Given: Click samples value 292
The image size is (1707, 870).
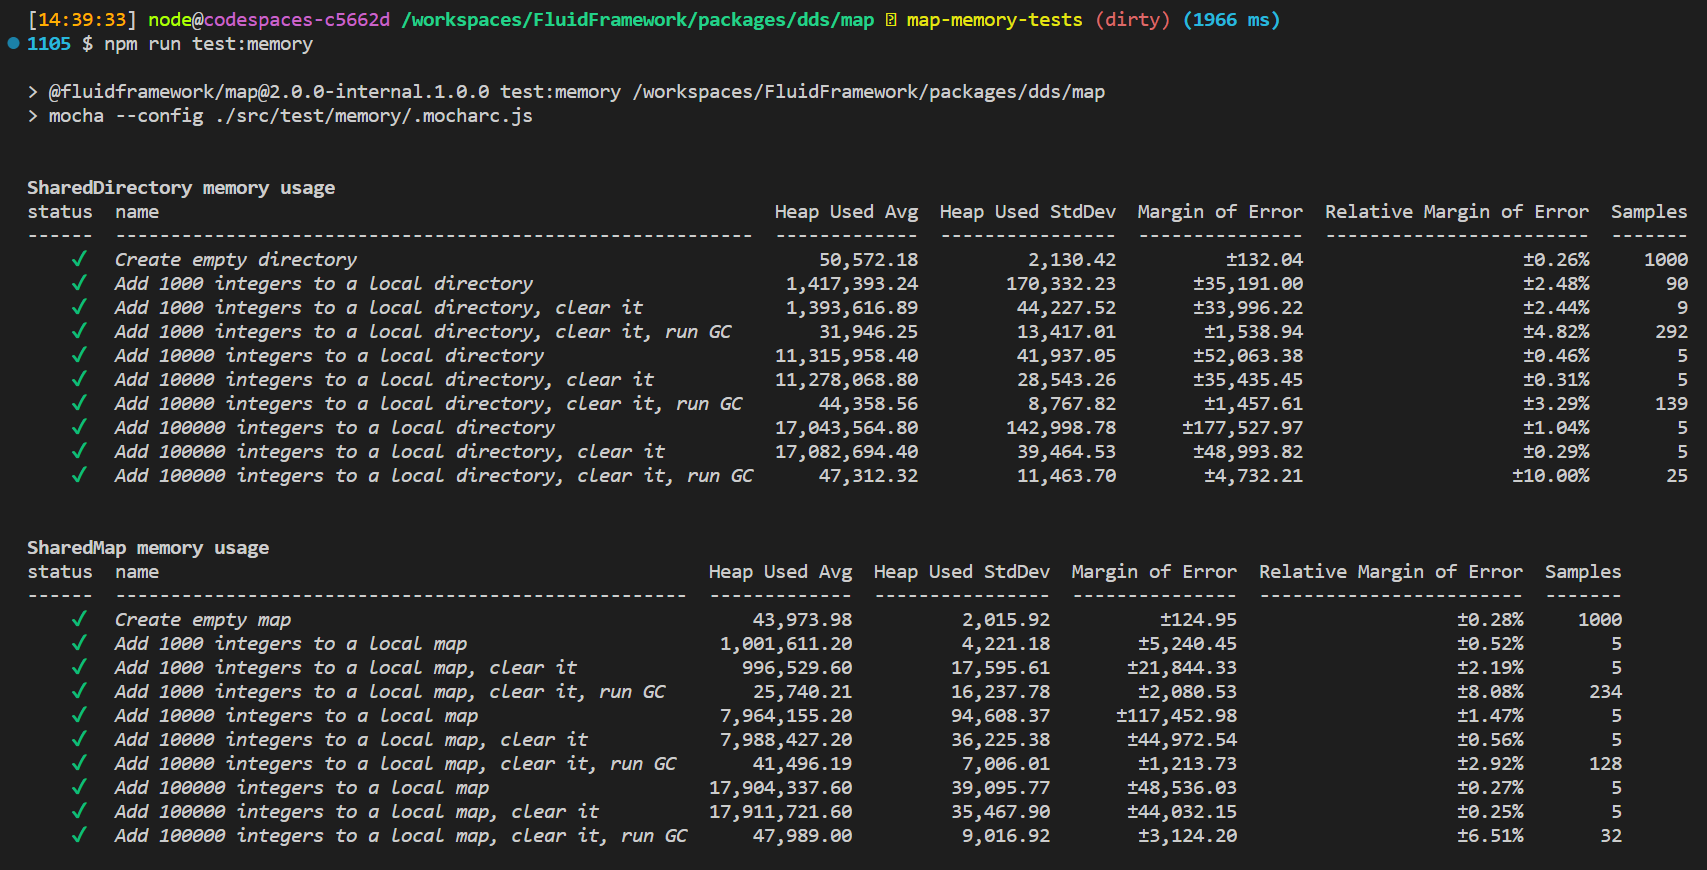Looking at the screenshot, I should click(x=1671, y=332).
